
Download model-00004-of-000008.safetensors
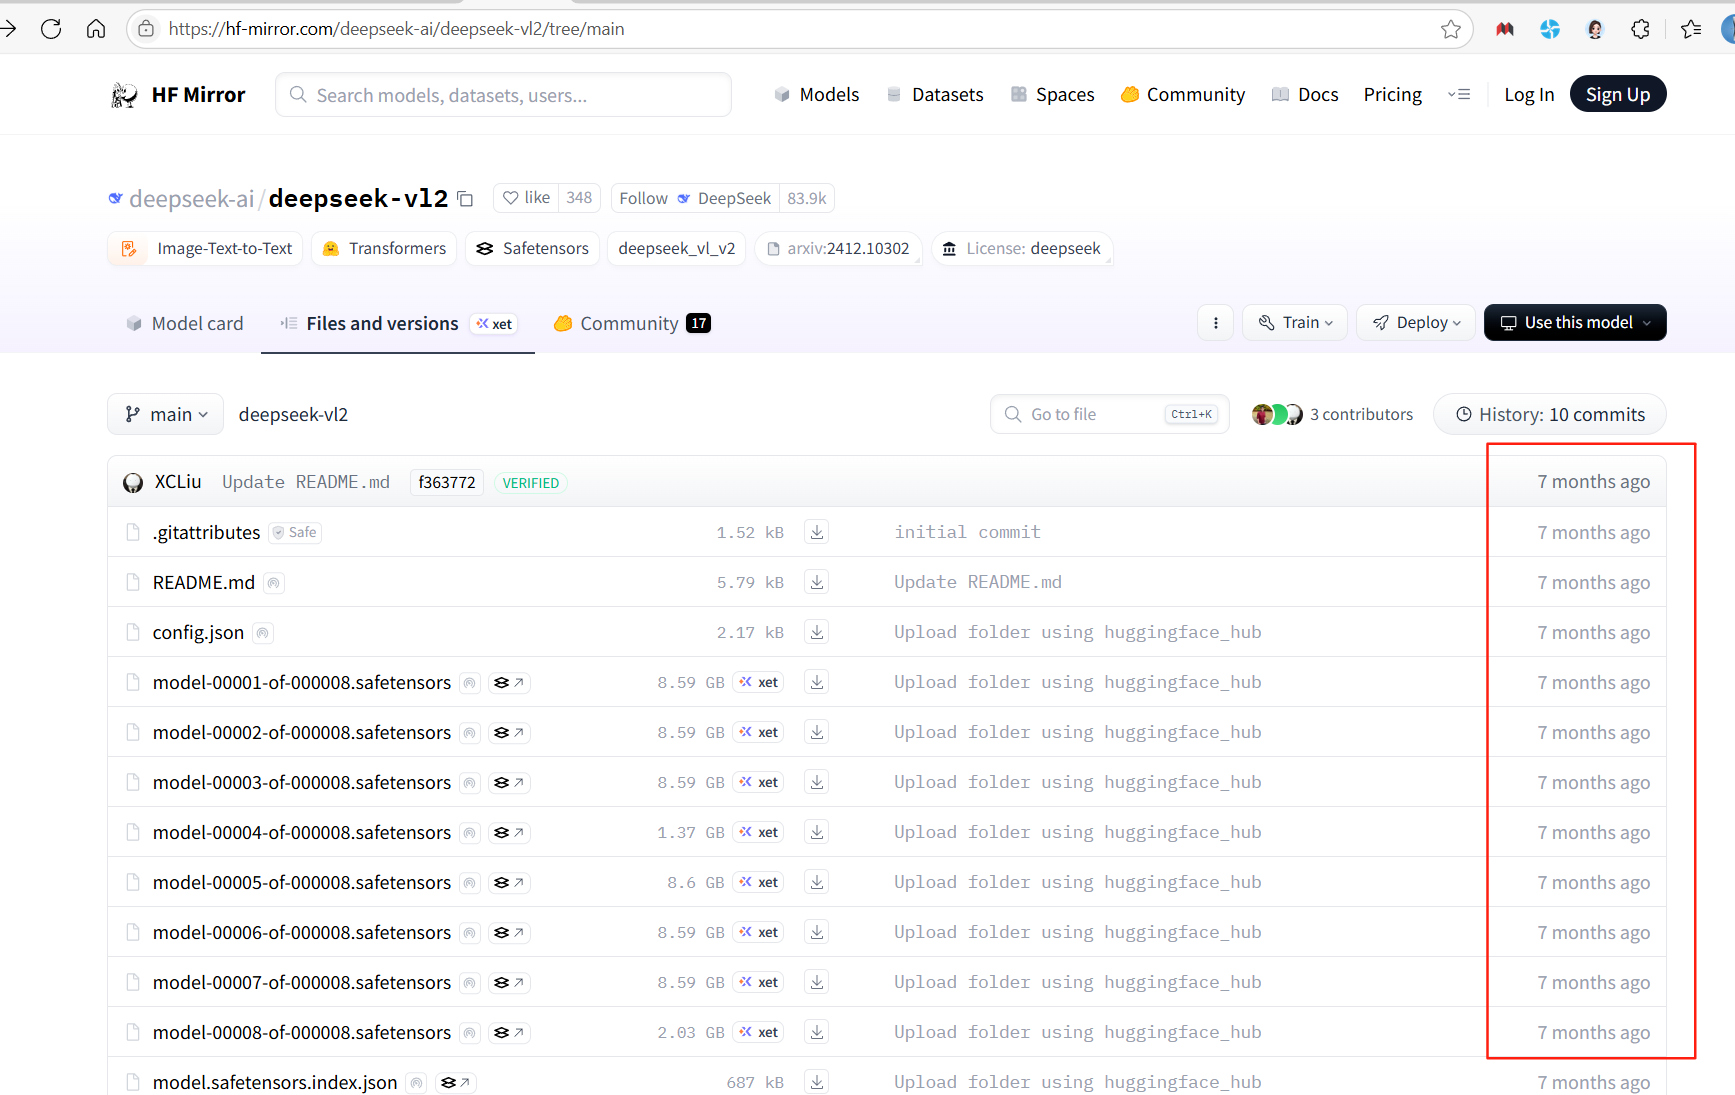pyautogui.click(x=817, y=832)
